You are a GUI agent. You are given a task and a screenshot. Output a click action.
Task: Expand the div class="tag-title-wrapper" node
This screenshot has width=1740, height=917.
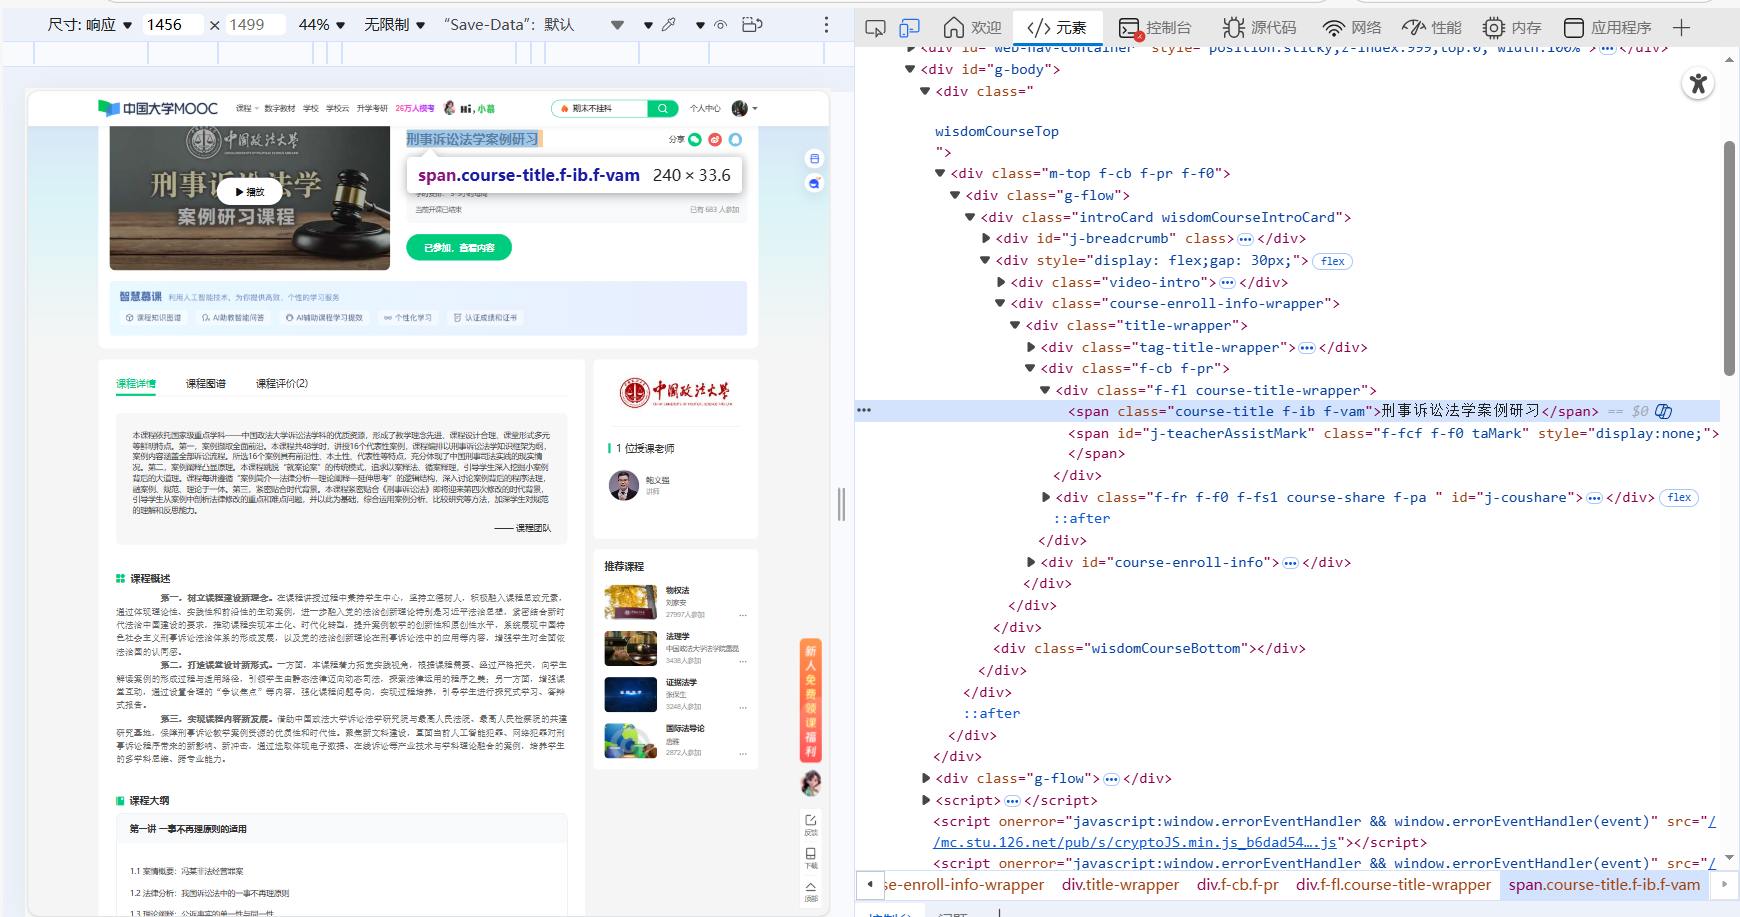click(x=1031, y=347)
